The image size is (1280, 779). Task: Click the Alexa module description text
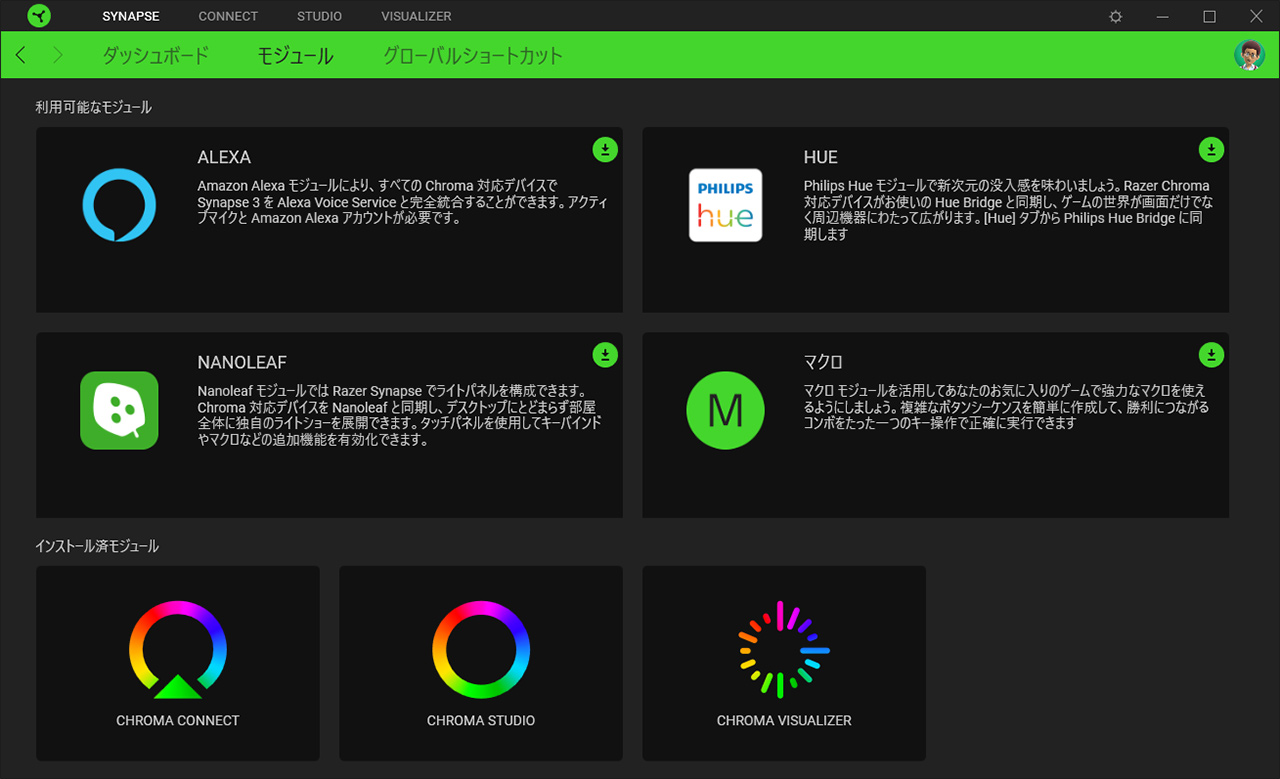tap(401, 202)
